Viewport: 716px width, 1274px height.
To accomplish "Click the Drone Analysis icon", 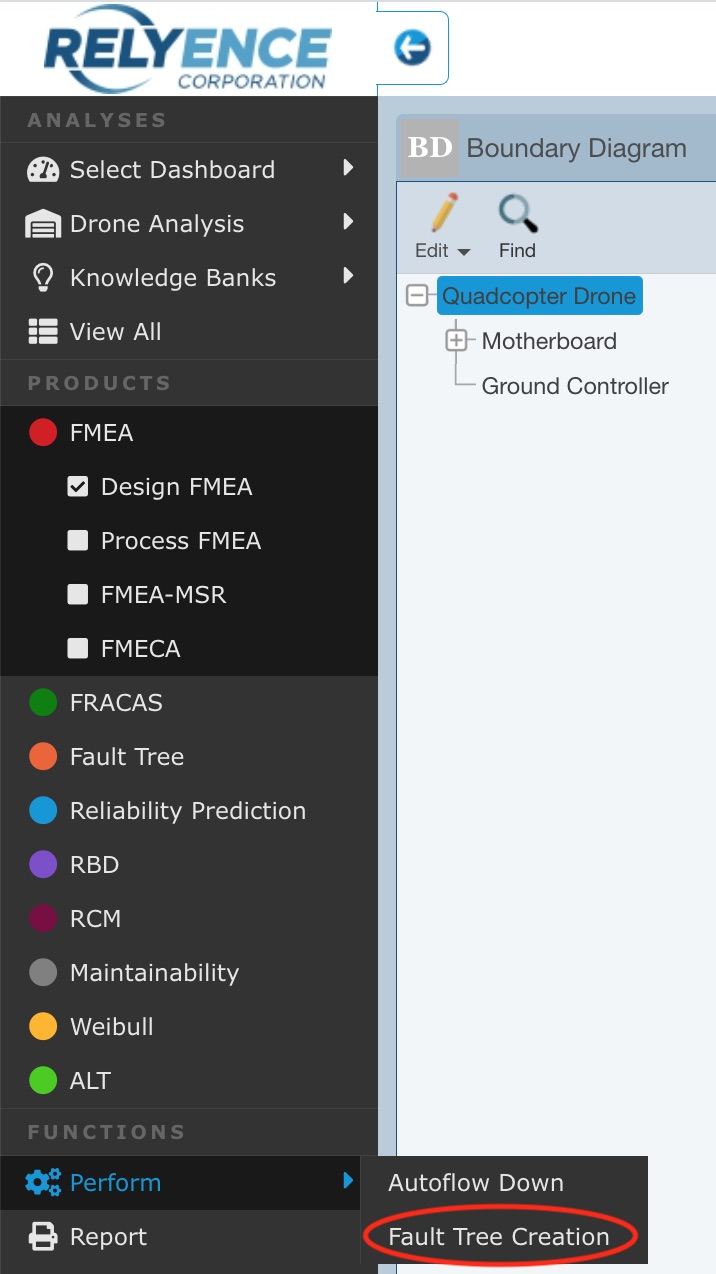I will point(44,223).
